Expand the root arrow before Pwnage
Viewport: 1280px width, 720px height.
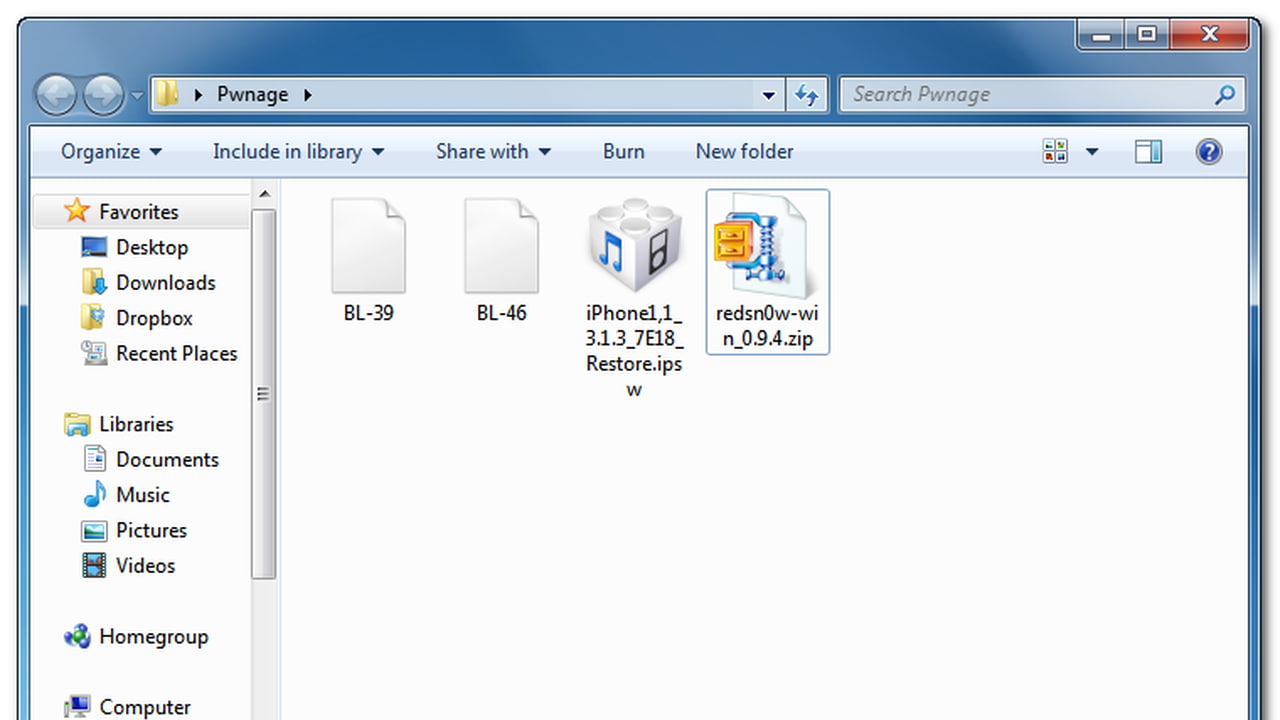point(198,95)
